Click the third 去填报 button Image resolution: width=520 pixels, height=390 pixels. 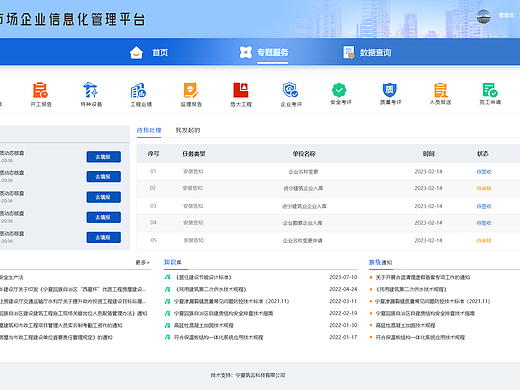click(104, 197)
